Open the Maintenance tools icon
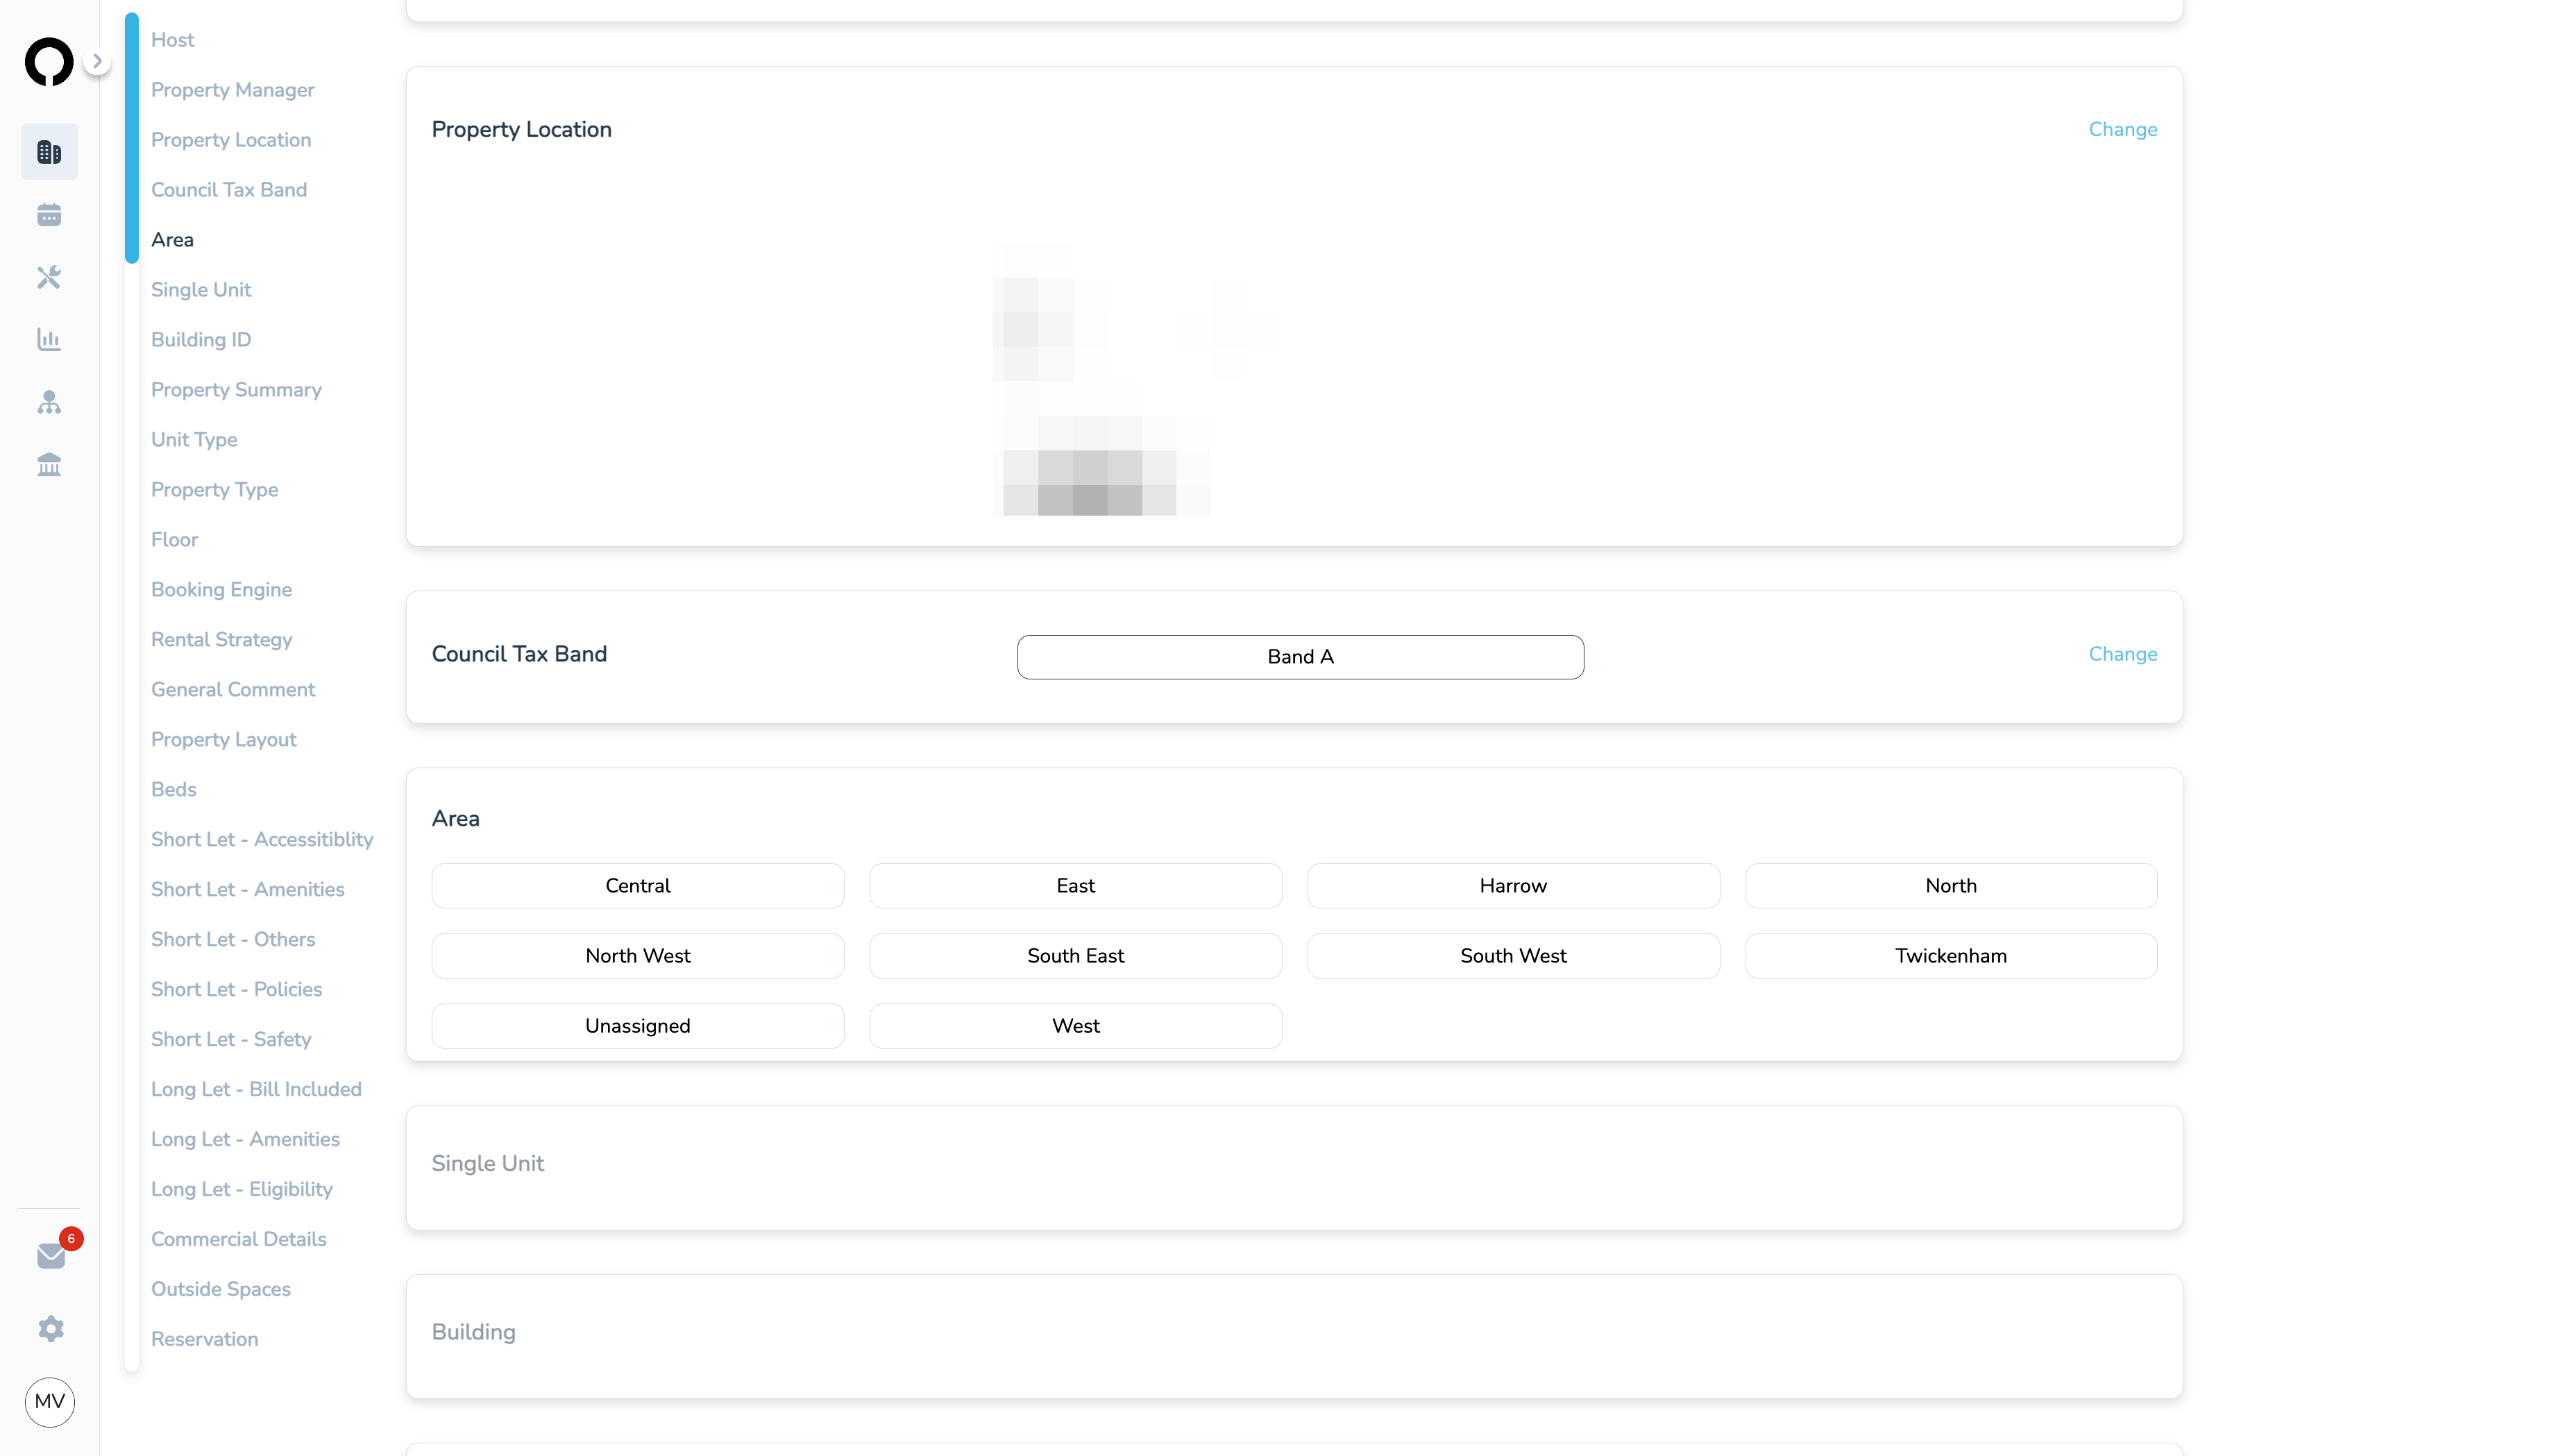The height and width of the screenshot is (1456, 2561). [x=49, y=277]
